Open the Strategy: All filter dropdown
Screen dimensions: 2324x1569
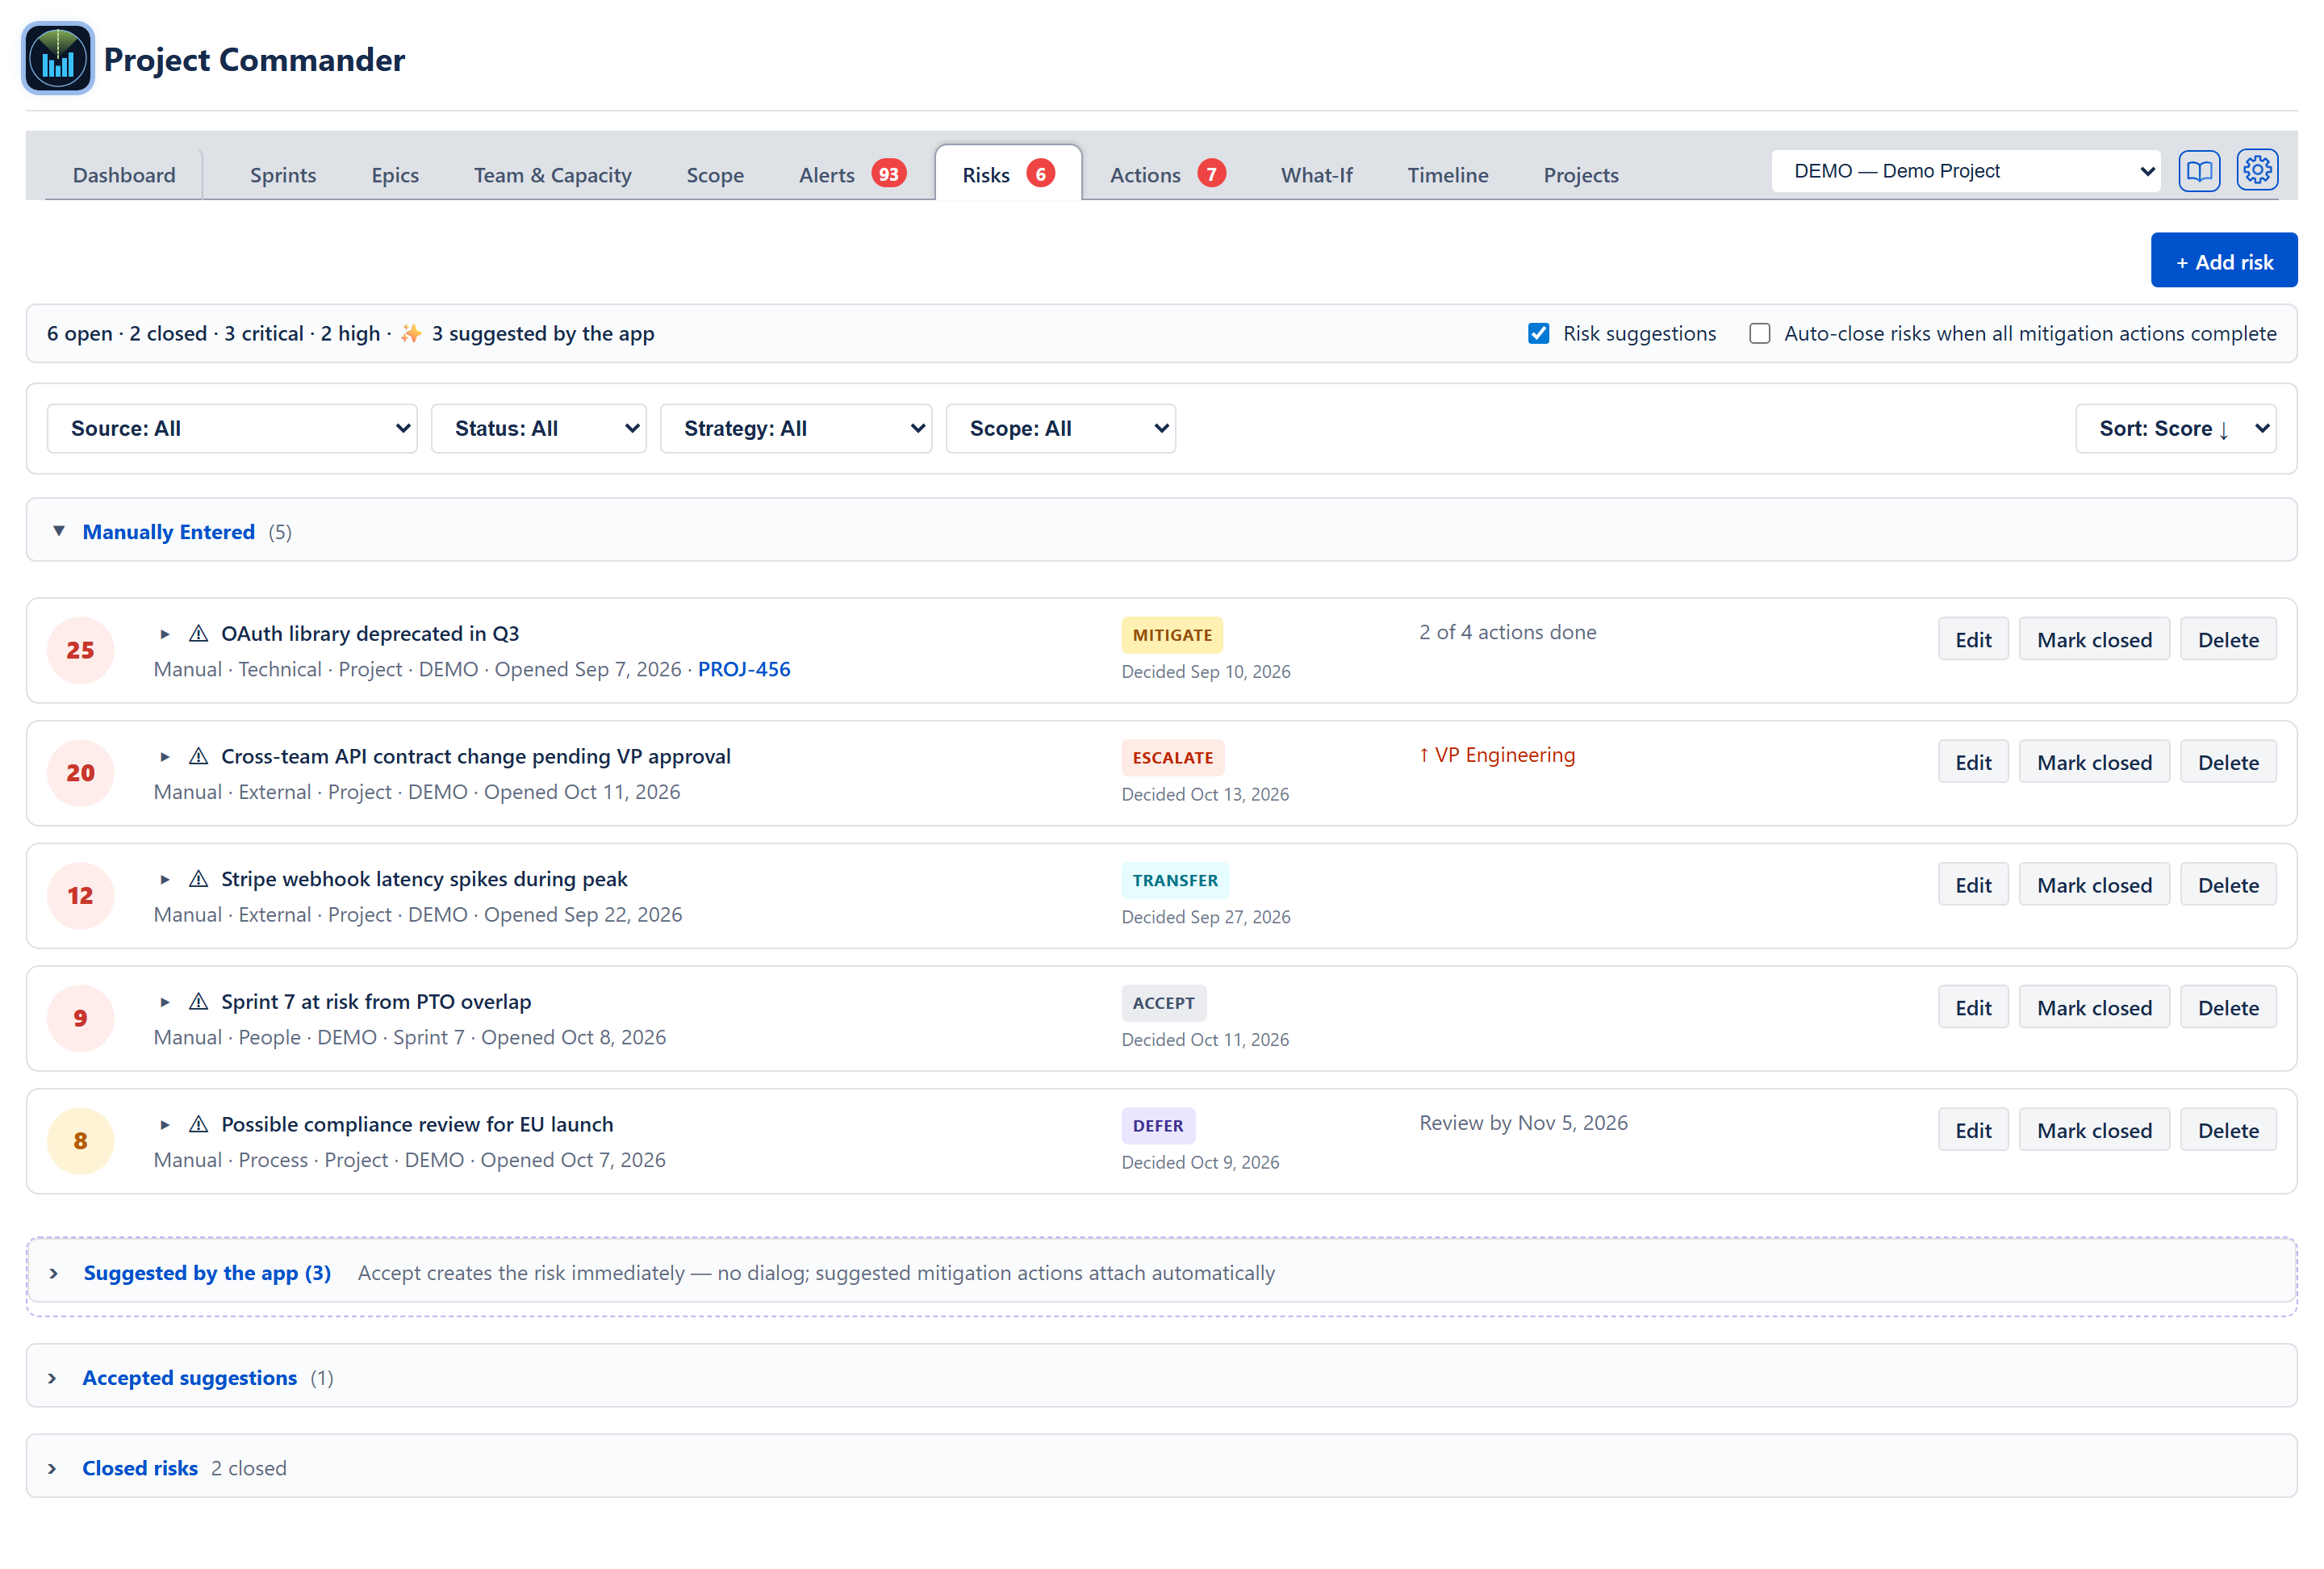796,429
